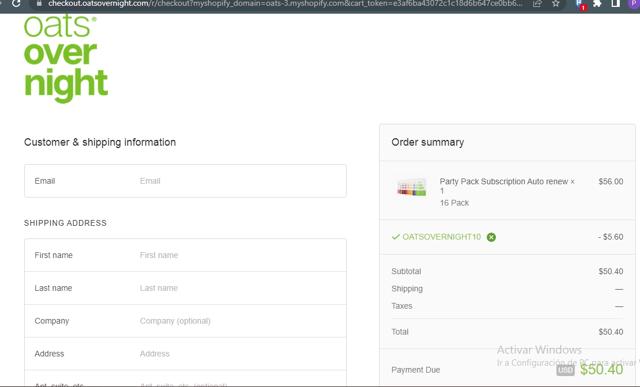Click the green checkmark beside OATSOVERNIGHT10

[395, 237]
